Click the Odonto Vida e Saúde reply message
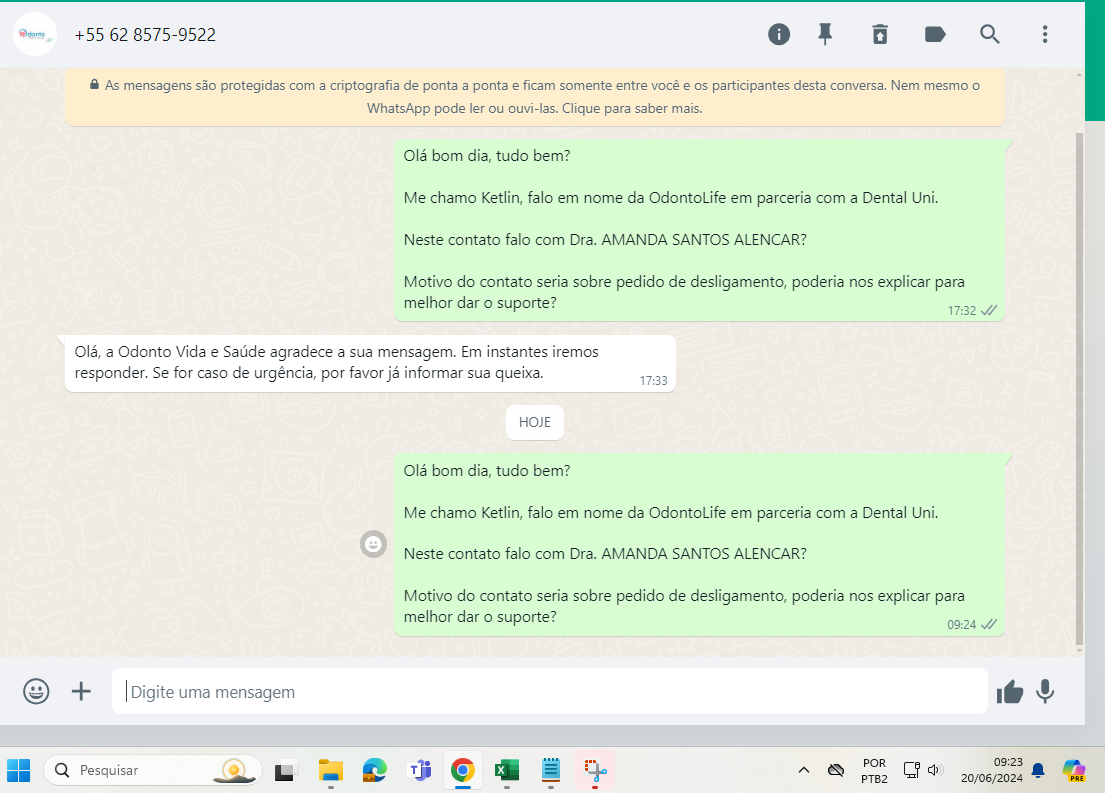The image size is (1105, 793). pyautogui.click(x=370, y=363)
